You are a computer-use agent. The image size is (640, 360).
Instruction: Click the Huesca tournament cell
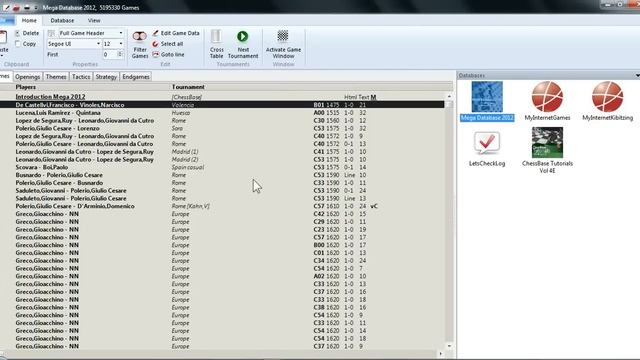(181, 113)
